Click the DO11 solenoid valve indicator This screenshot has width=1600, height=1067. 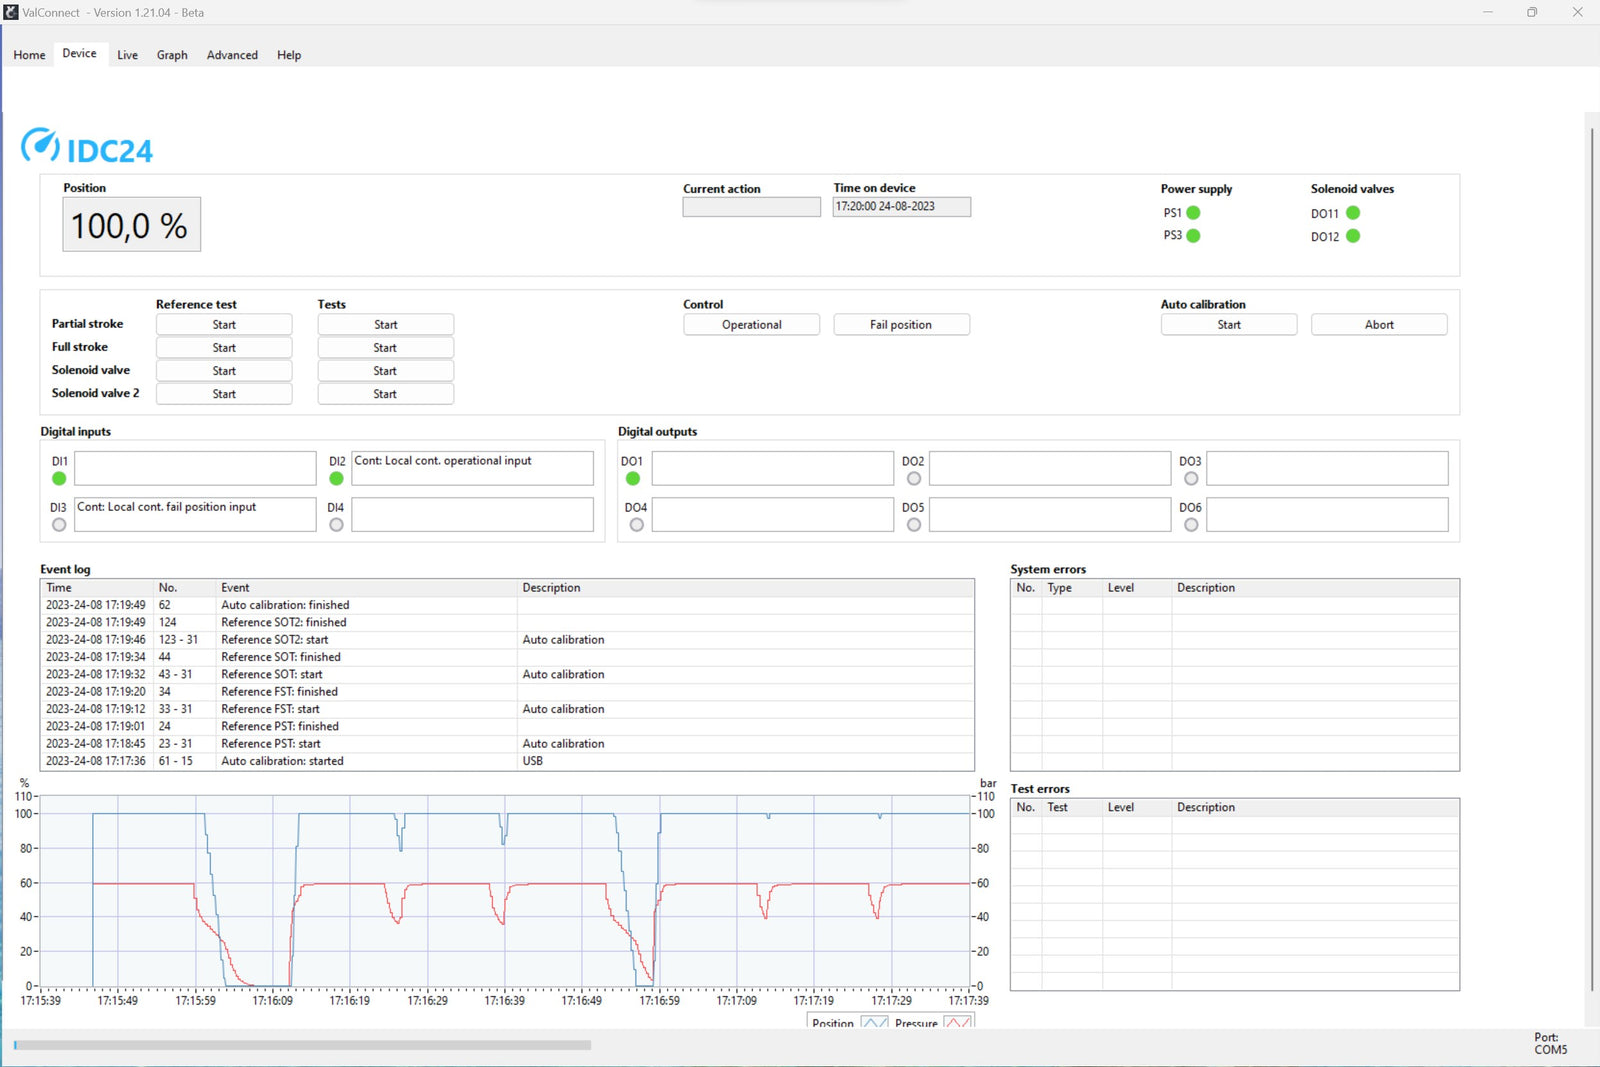pyautogui.click(x=1351, y=212)
